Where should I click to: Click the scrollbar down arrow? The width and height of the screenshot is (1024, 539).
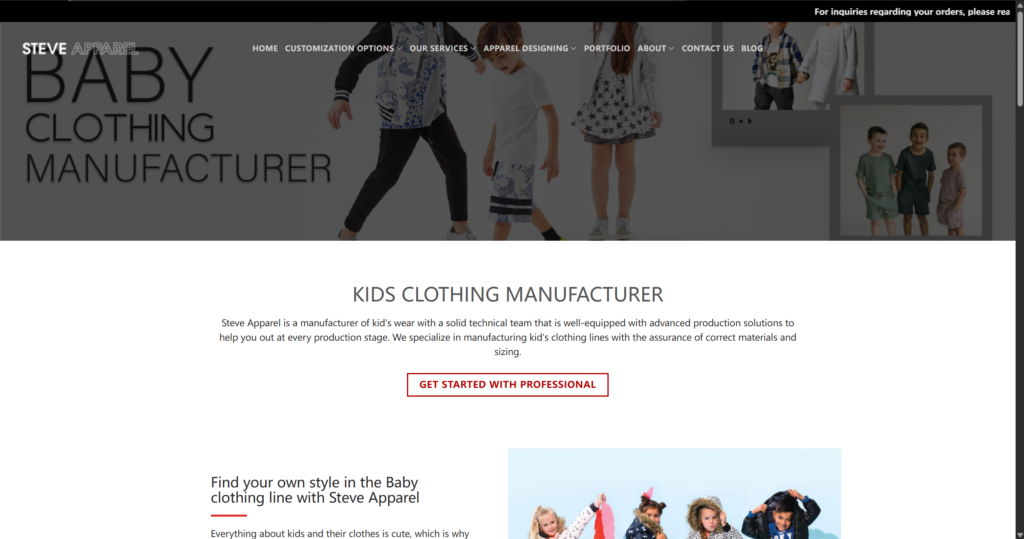tap(1019, 534)
